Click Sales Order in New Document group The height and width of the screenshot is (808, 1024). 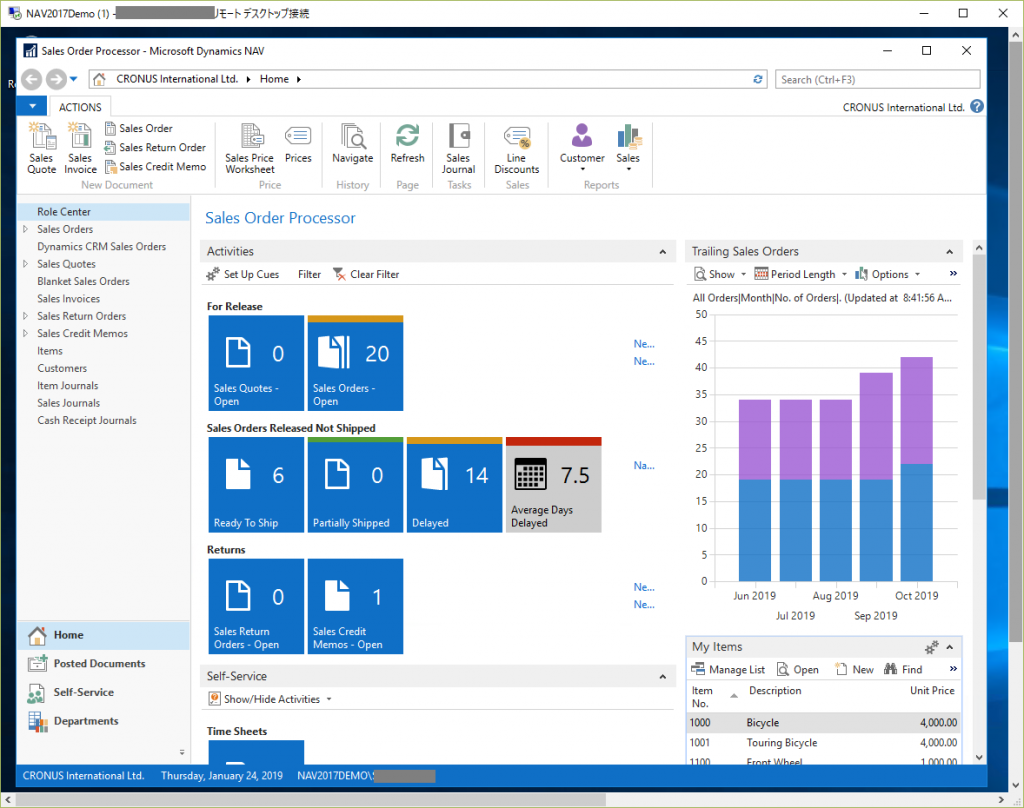[138, 128]
